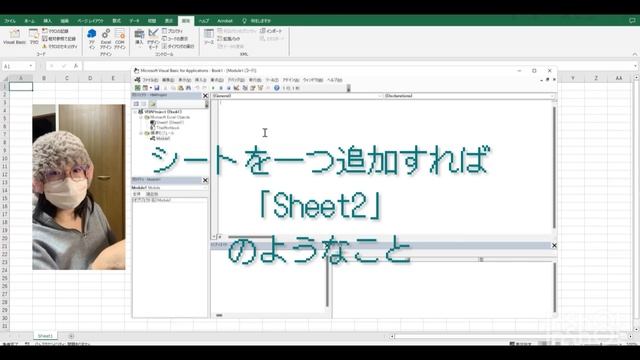Open VBA editor 編集 menu
Screen dimensions: 640x360
click(x=168, y=80)
